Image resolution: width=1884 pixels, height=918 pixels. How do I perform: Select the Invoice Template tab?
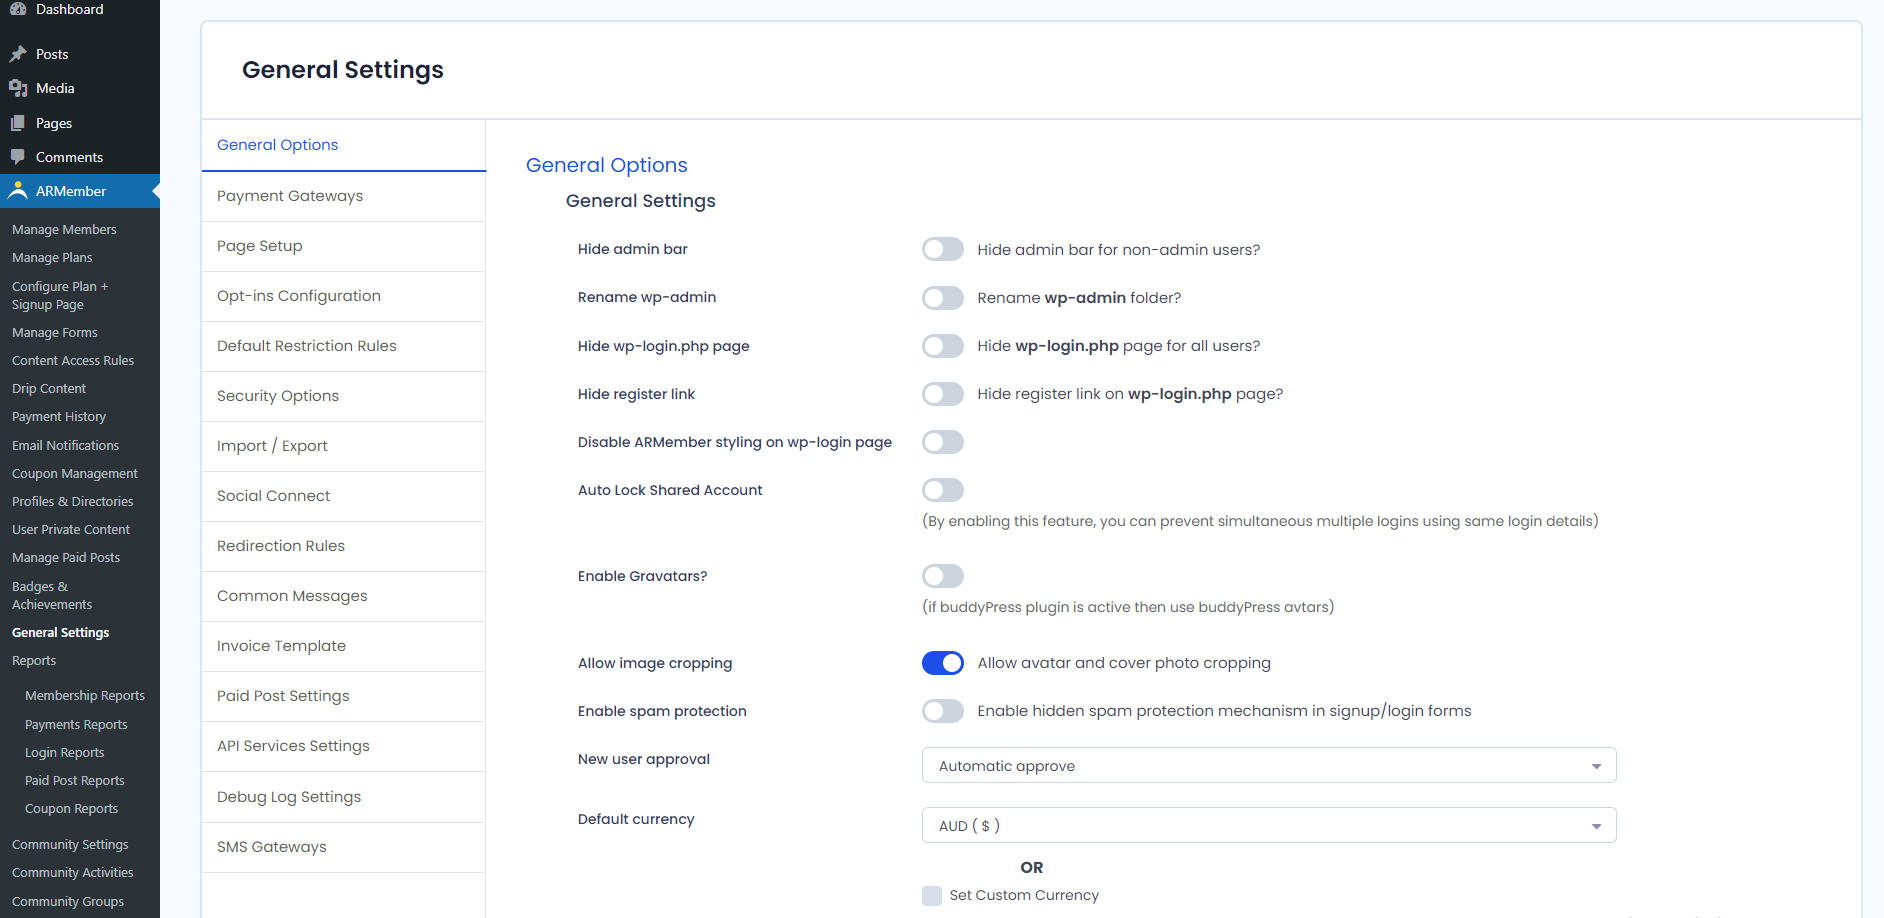coord(281,646)
